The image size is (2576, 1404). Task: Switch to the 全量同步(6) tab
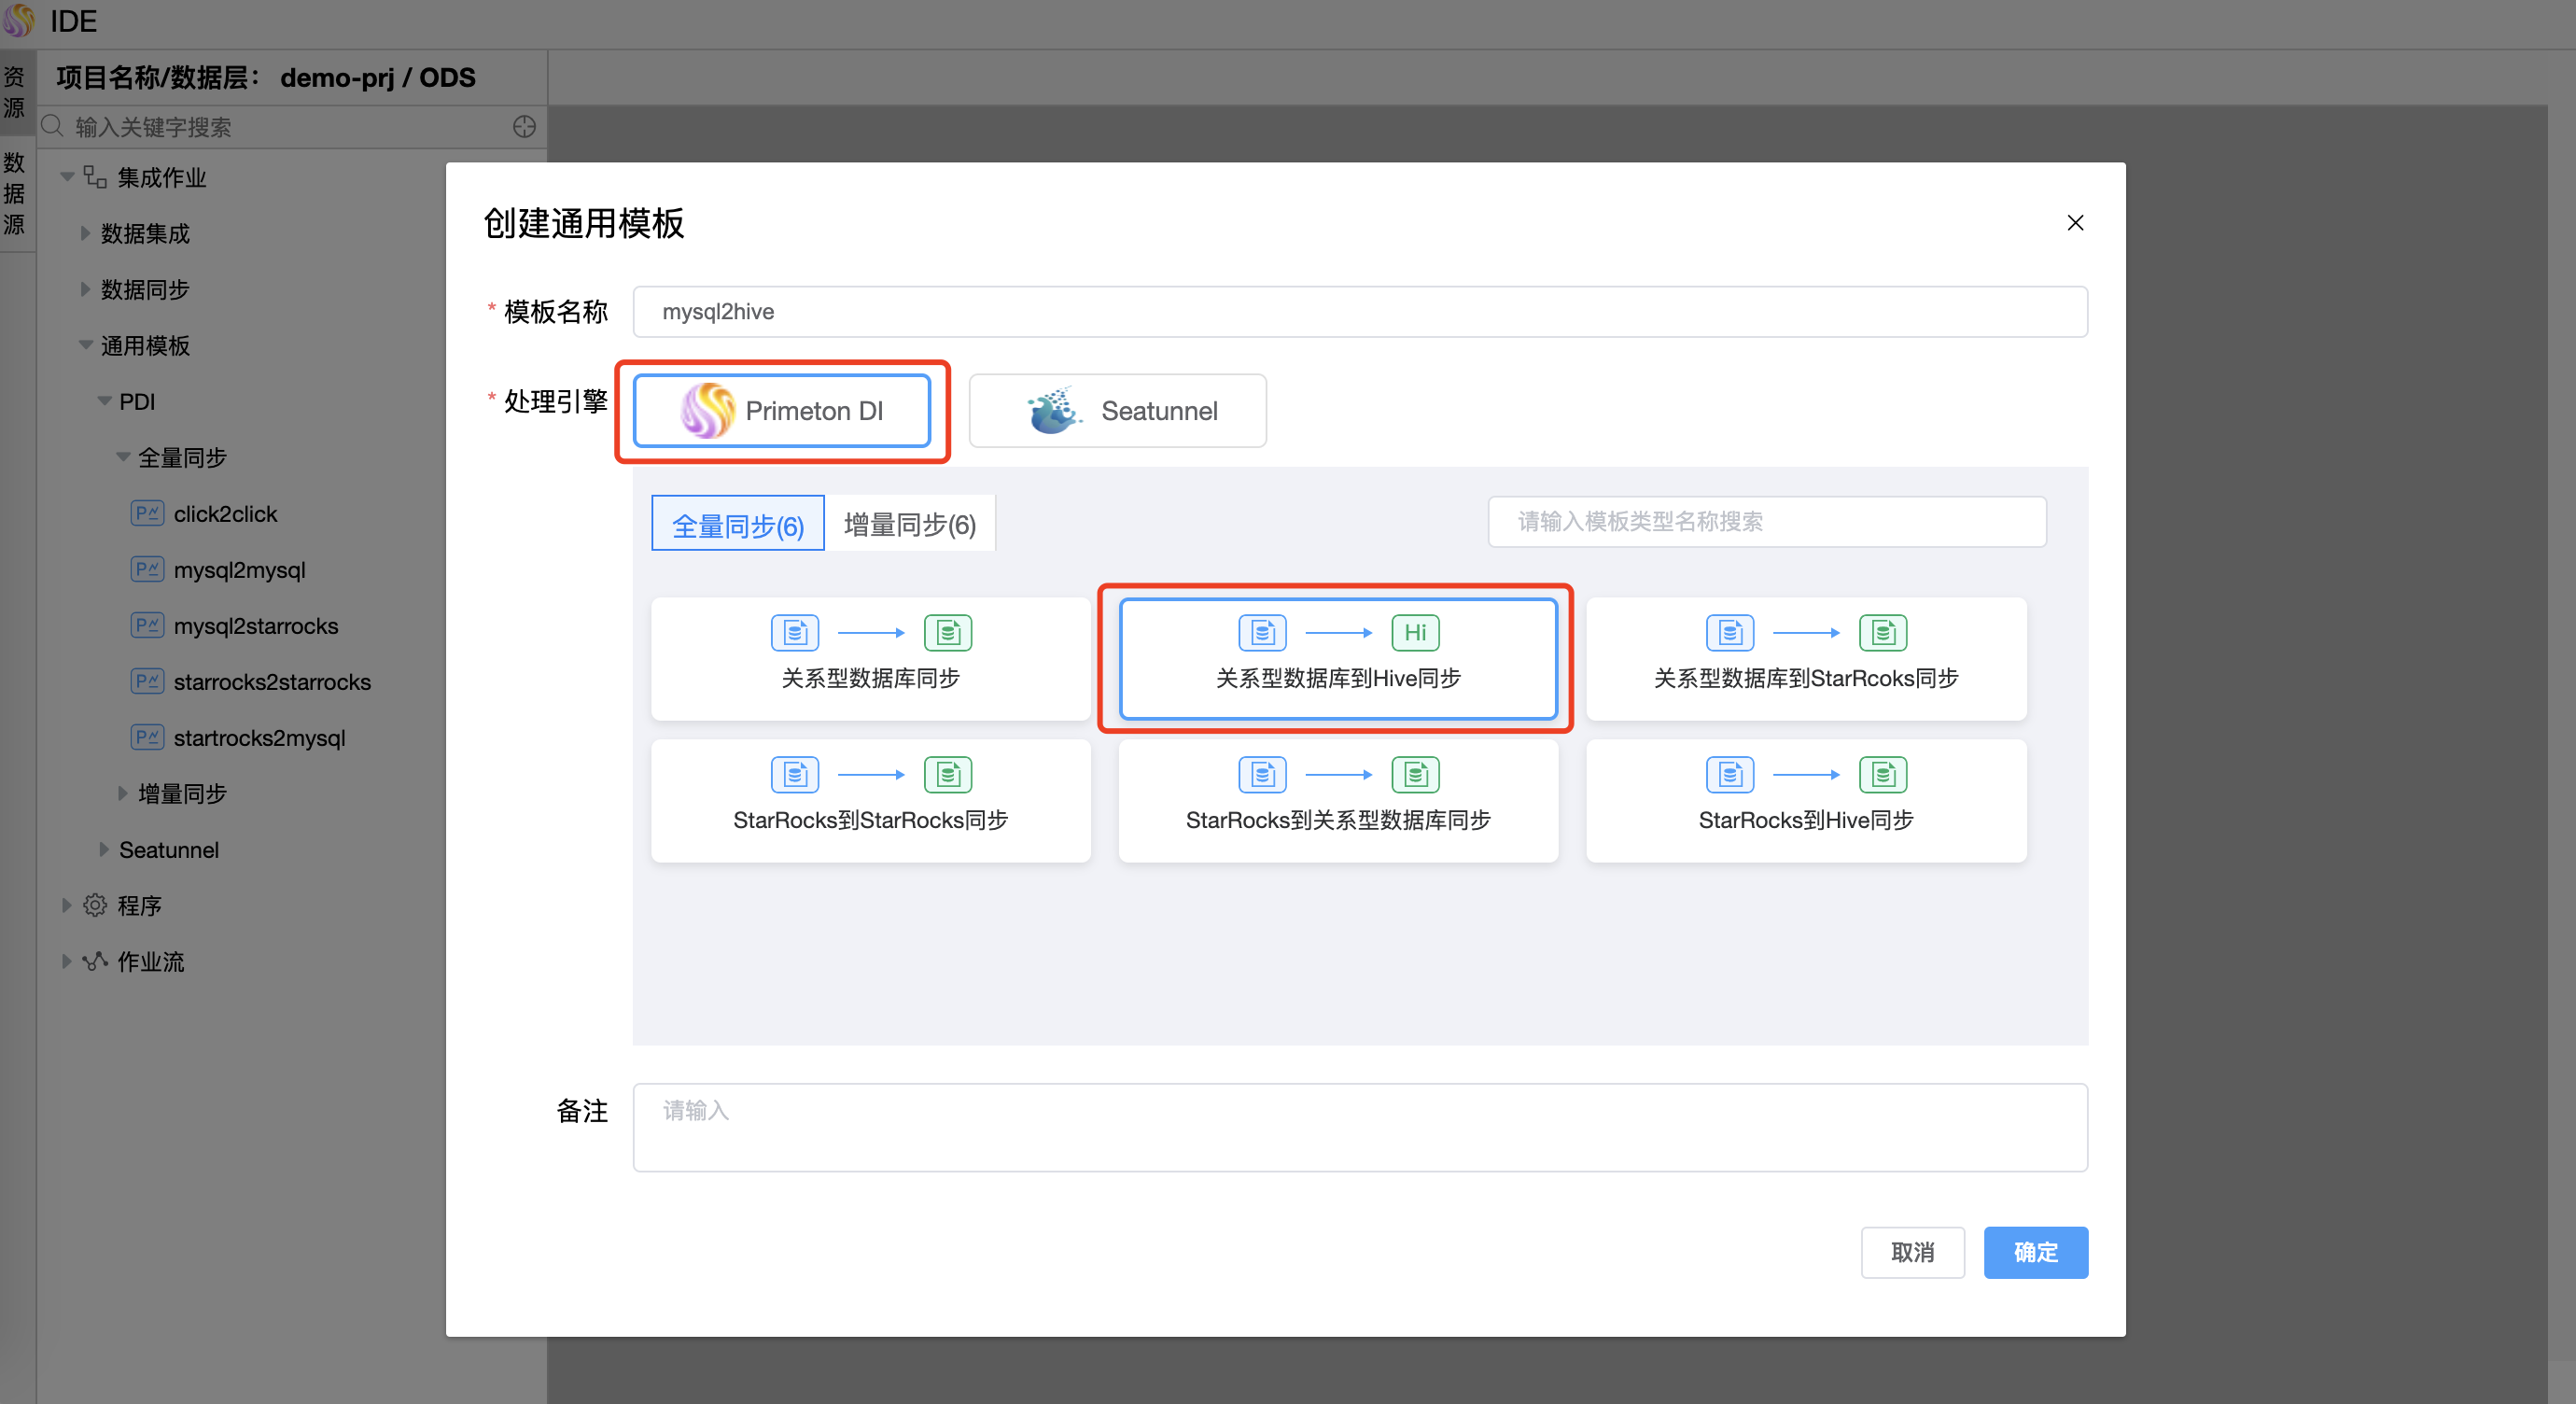point(737,524)
